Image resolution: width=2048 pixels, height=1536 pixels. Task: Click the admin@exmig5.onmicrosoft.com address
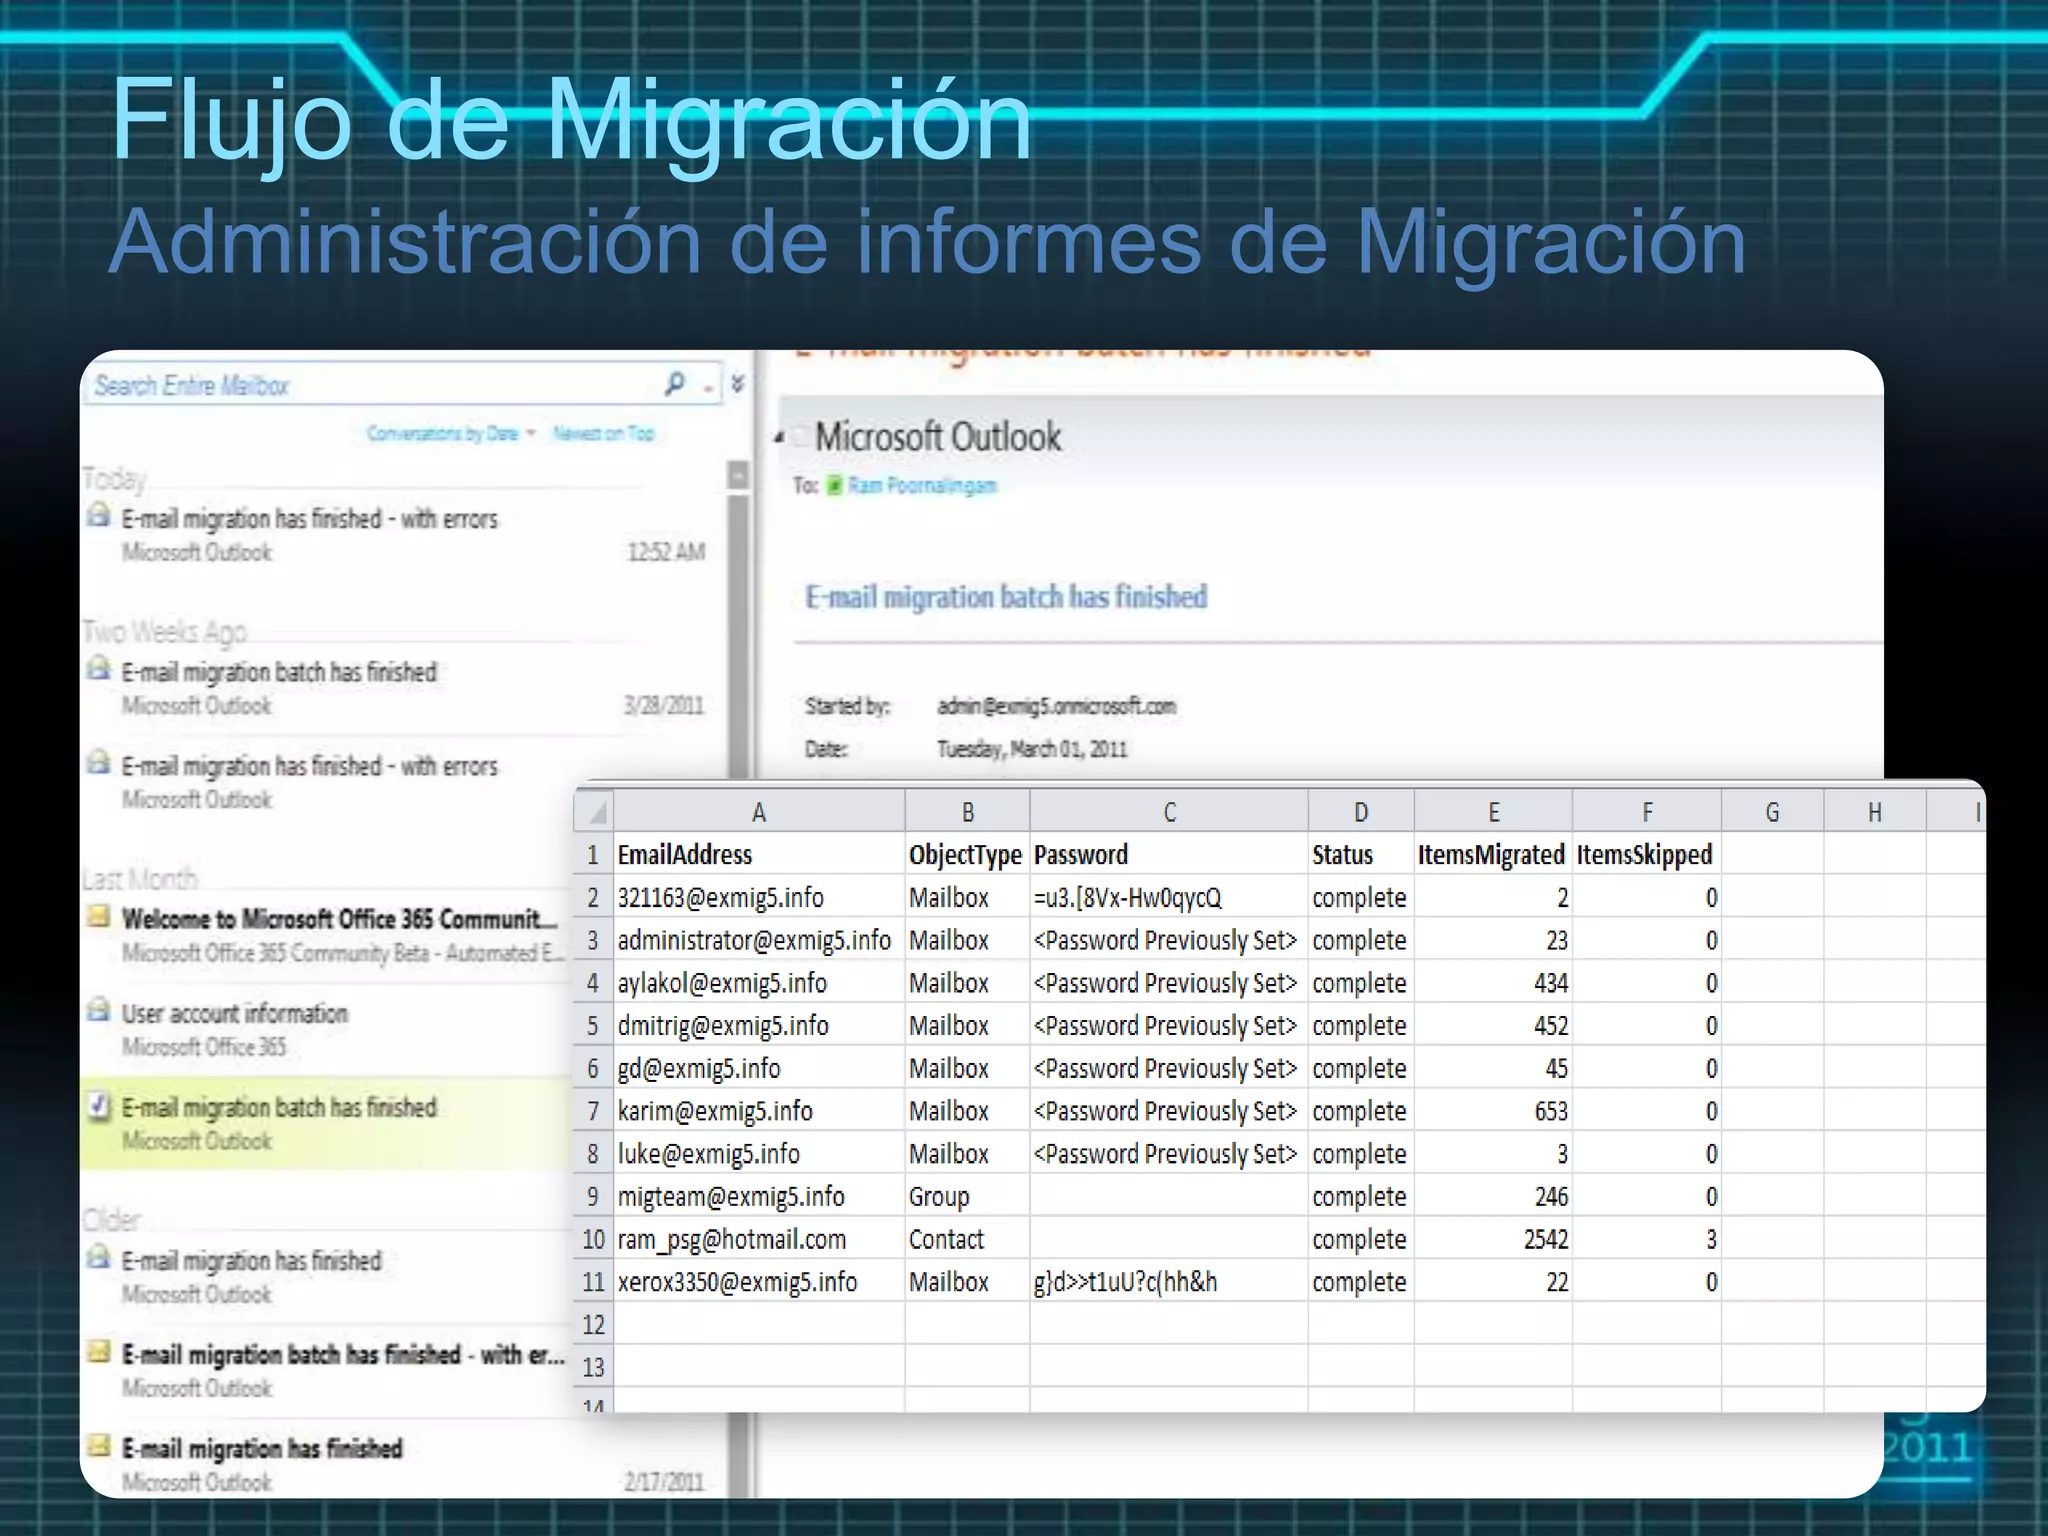click(1056, 706)
